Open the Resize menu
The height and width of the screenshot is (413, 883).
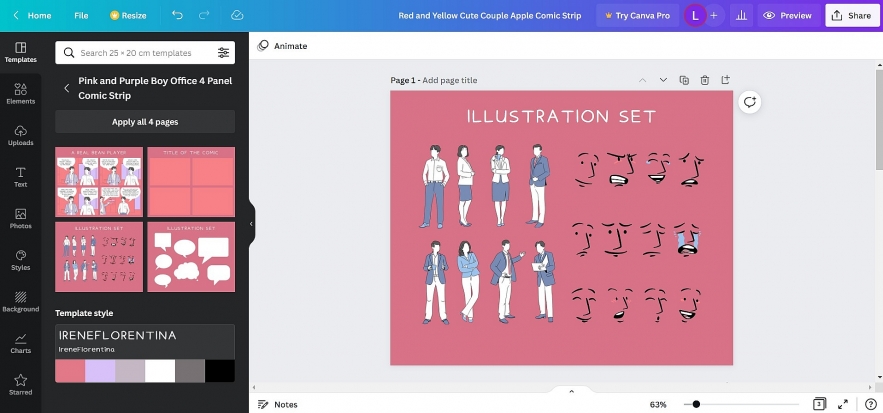pyautogui.click(x=128, y=16)
